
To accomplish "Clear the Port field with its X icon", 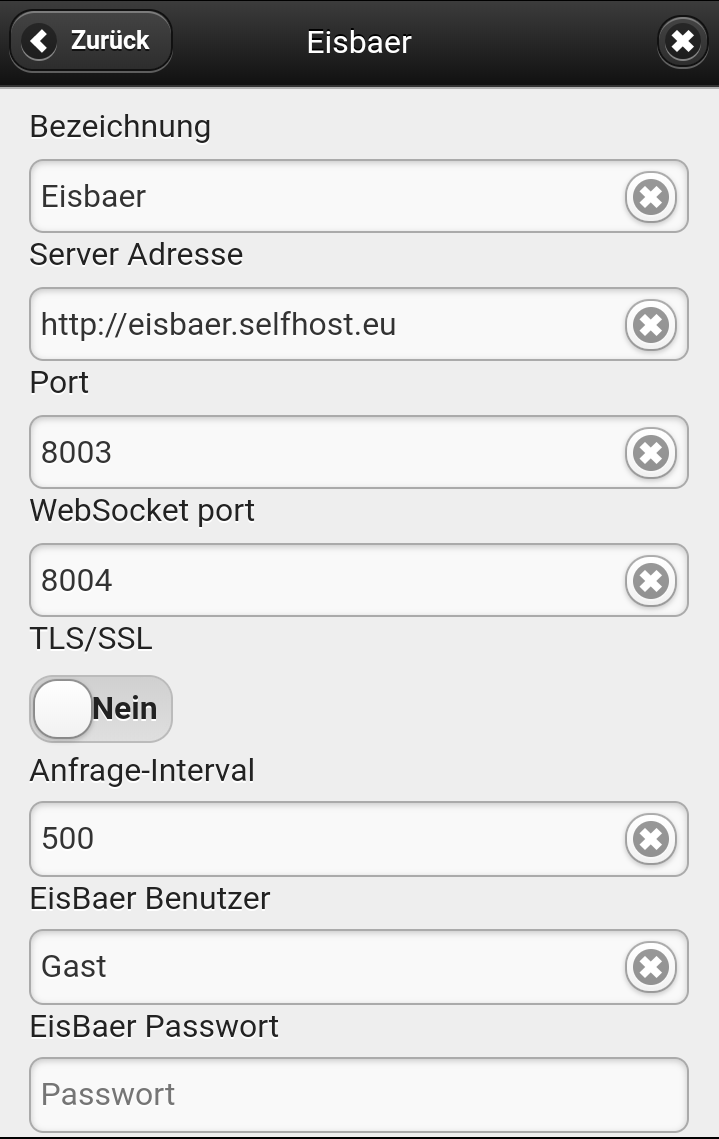I will 651,452.
